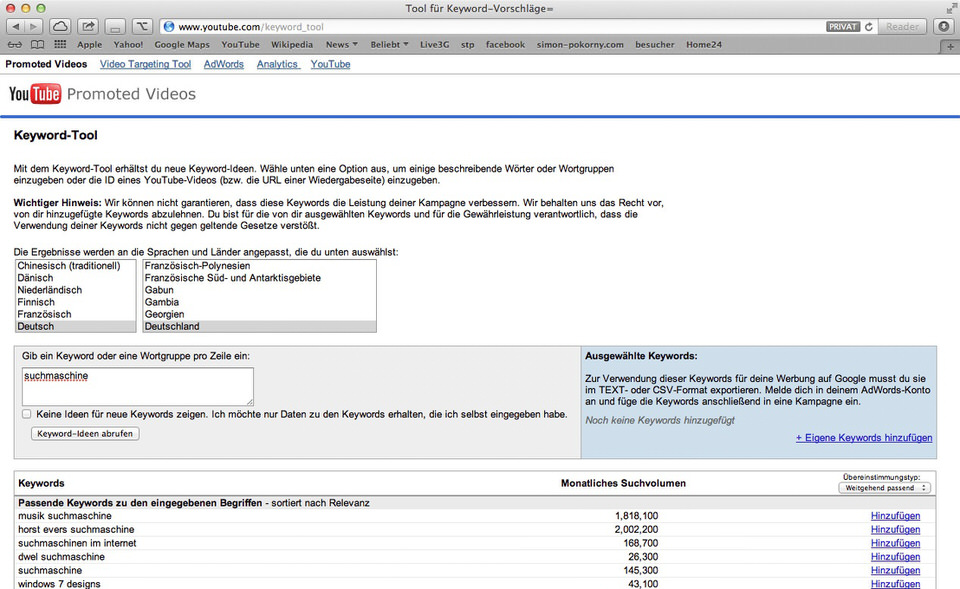Click the Share icon in the toolbar
This screenshot has height=589, width=960.
(x=88, y=26)
